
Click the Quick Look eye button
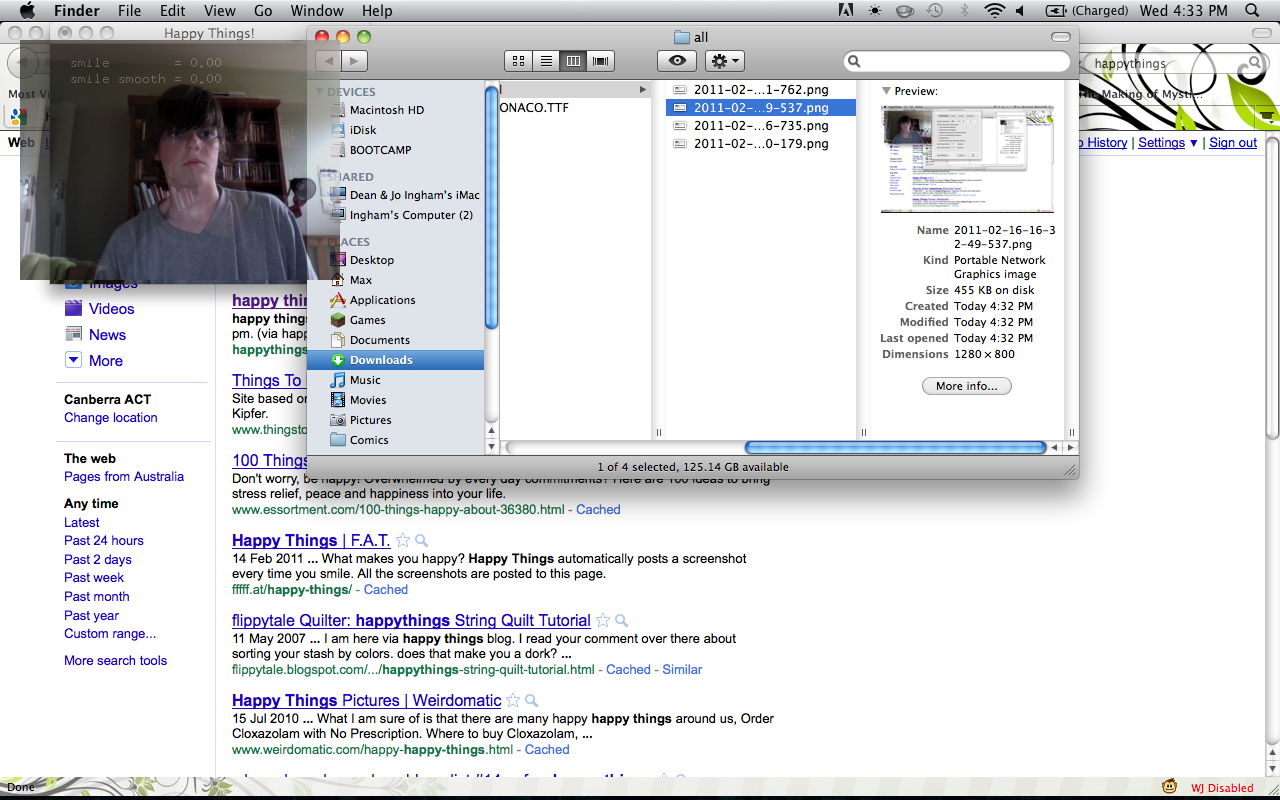(x=677, y=61)
